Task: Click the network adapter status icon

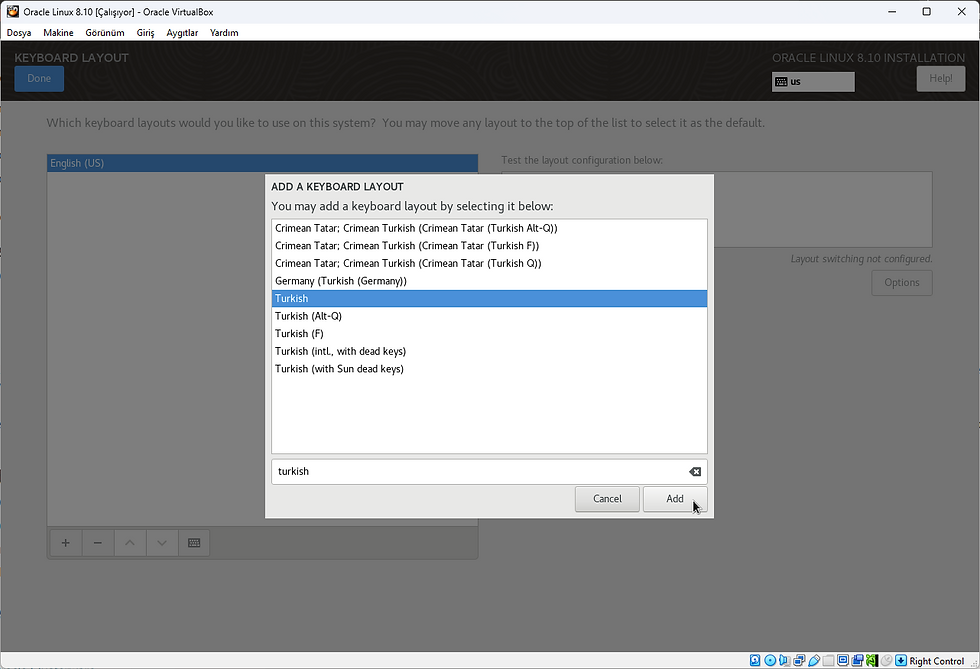Action: (x=799, y=660)
